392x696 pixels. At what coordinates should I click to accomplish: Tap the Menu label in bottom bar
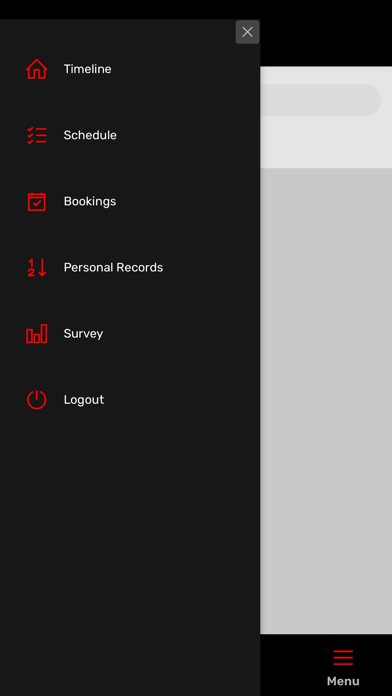(x=343, y=681)
